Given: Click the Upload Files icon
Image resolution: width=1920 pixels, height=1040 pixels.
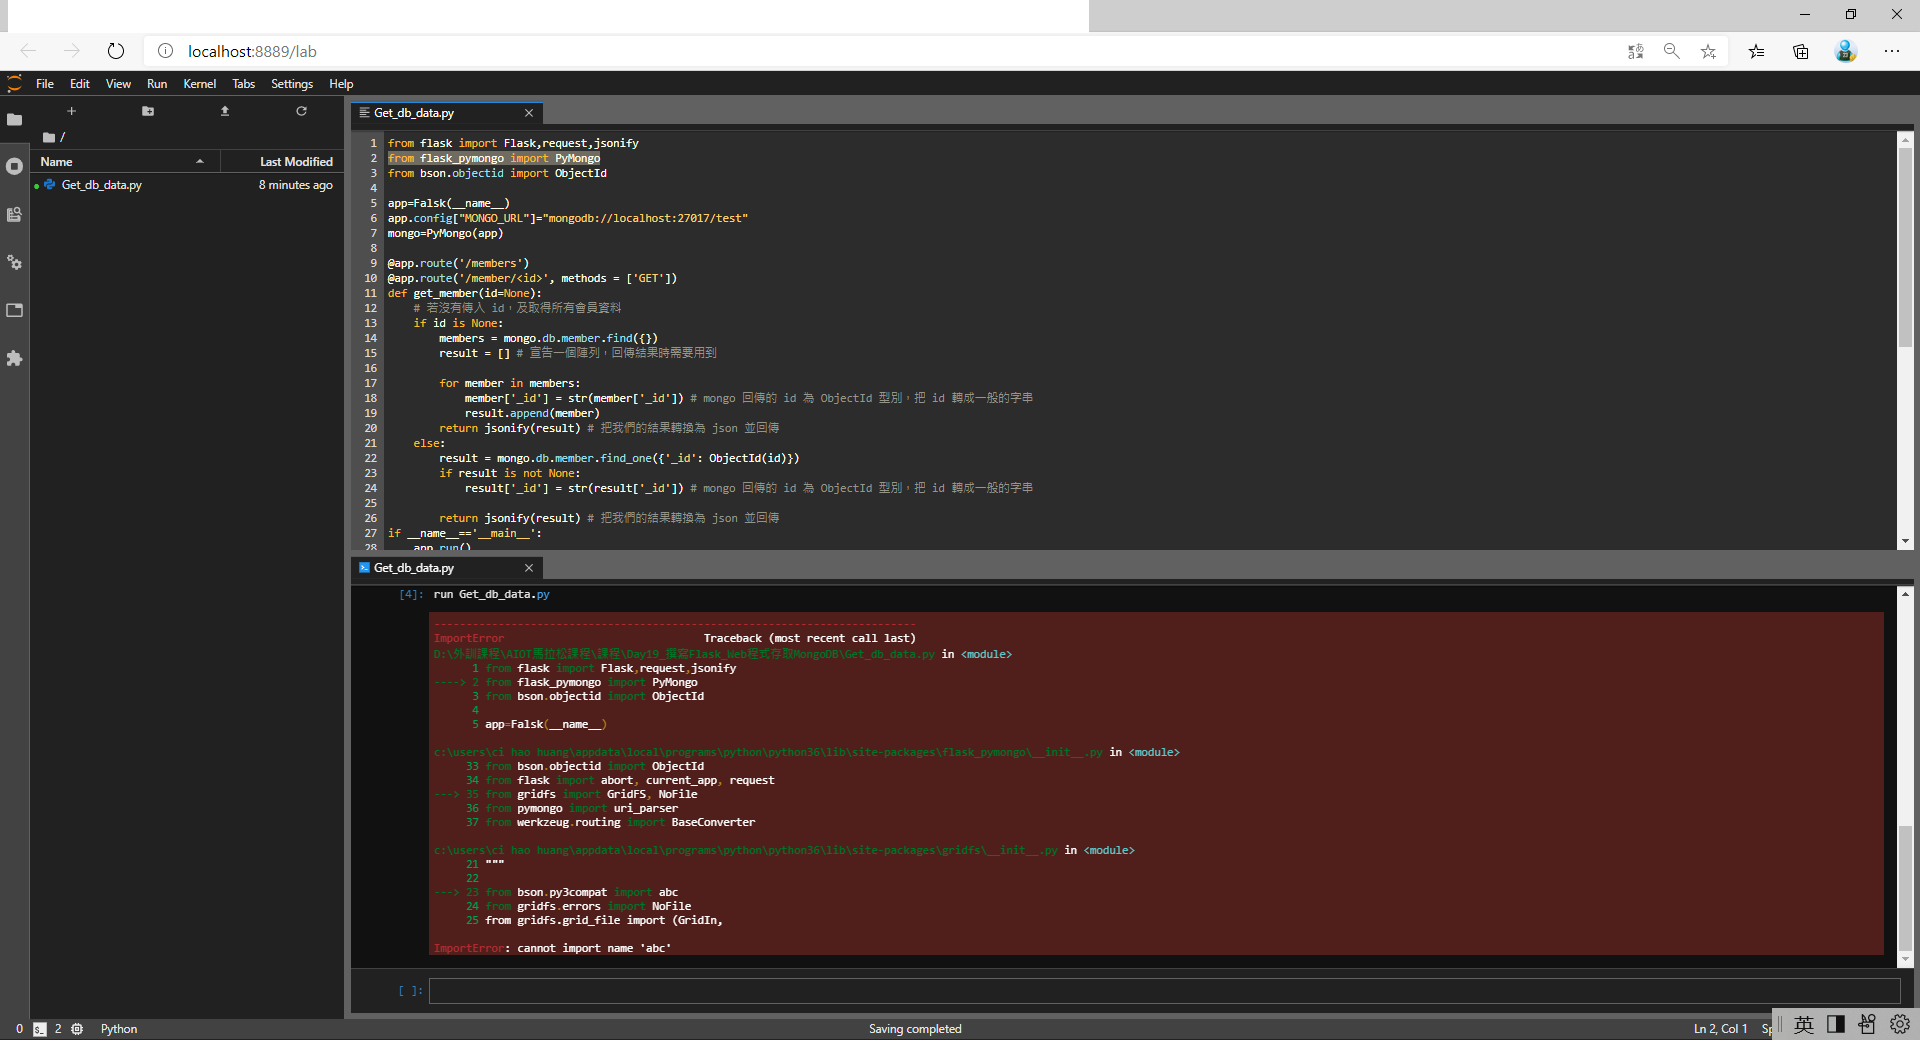Looking at the screenshot, I should coord(225,111).
